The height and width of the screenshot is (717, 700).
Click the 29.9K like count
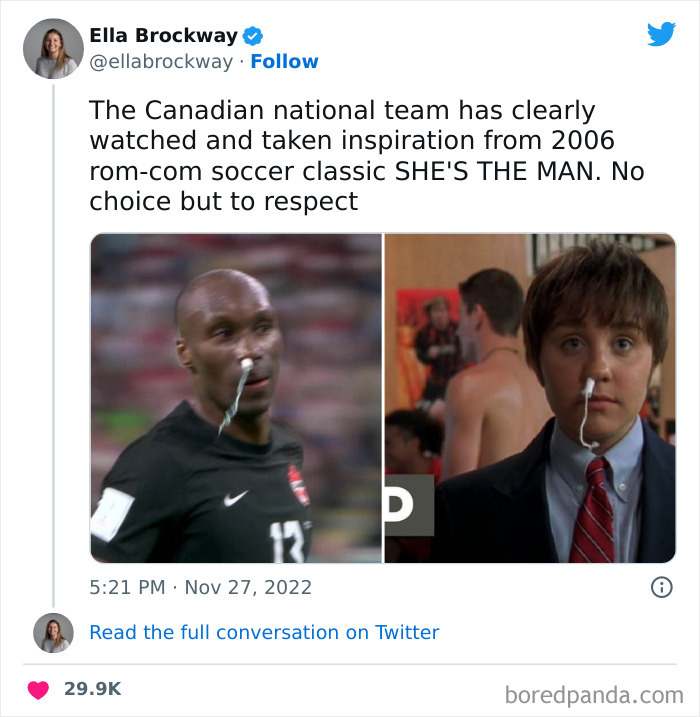[93, 689]
